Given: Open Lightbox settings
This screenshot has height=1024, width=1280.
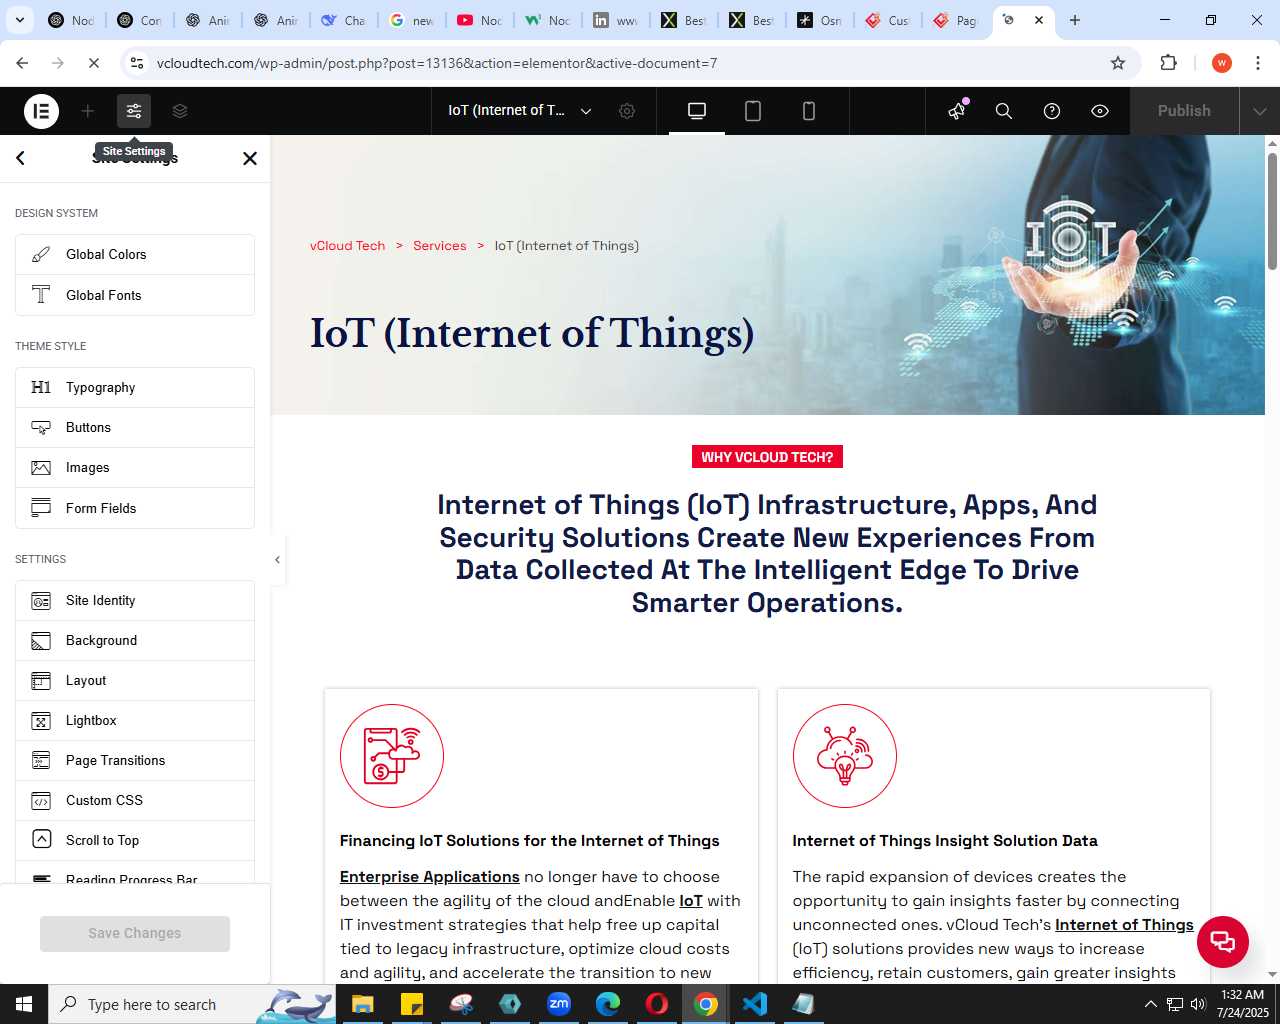Looking at the screenshot, I should click(135, 721).
